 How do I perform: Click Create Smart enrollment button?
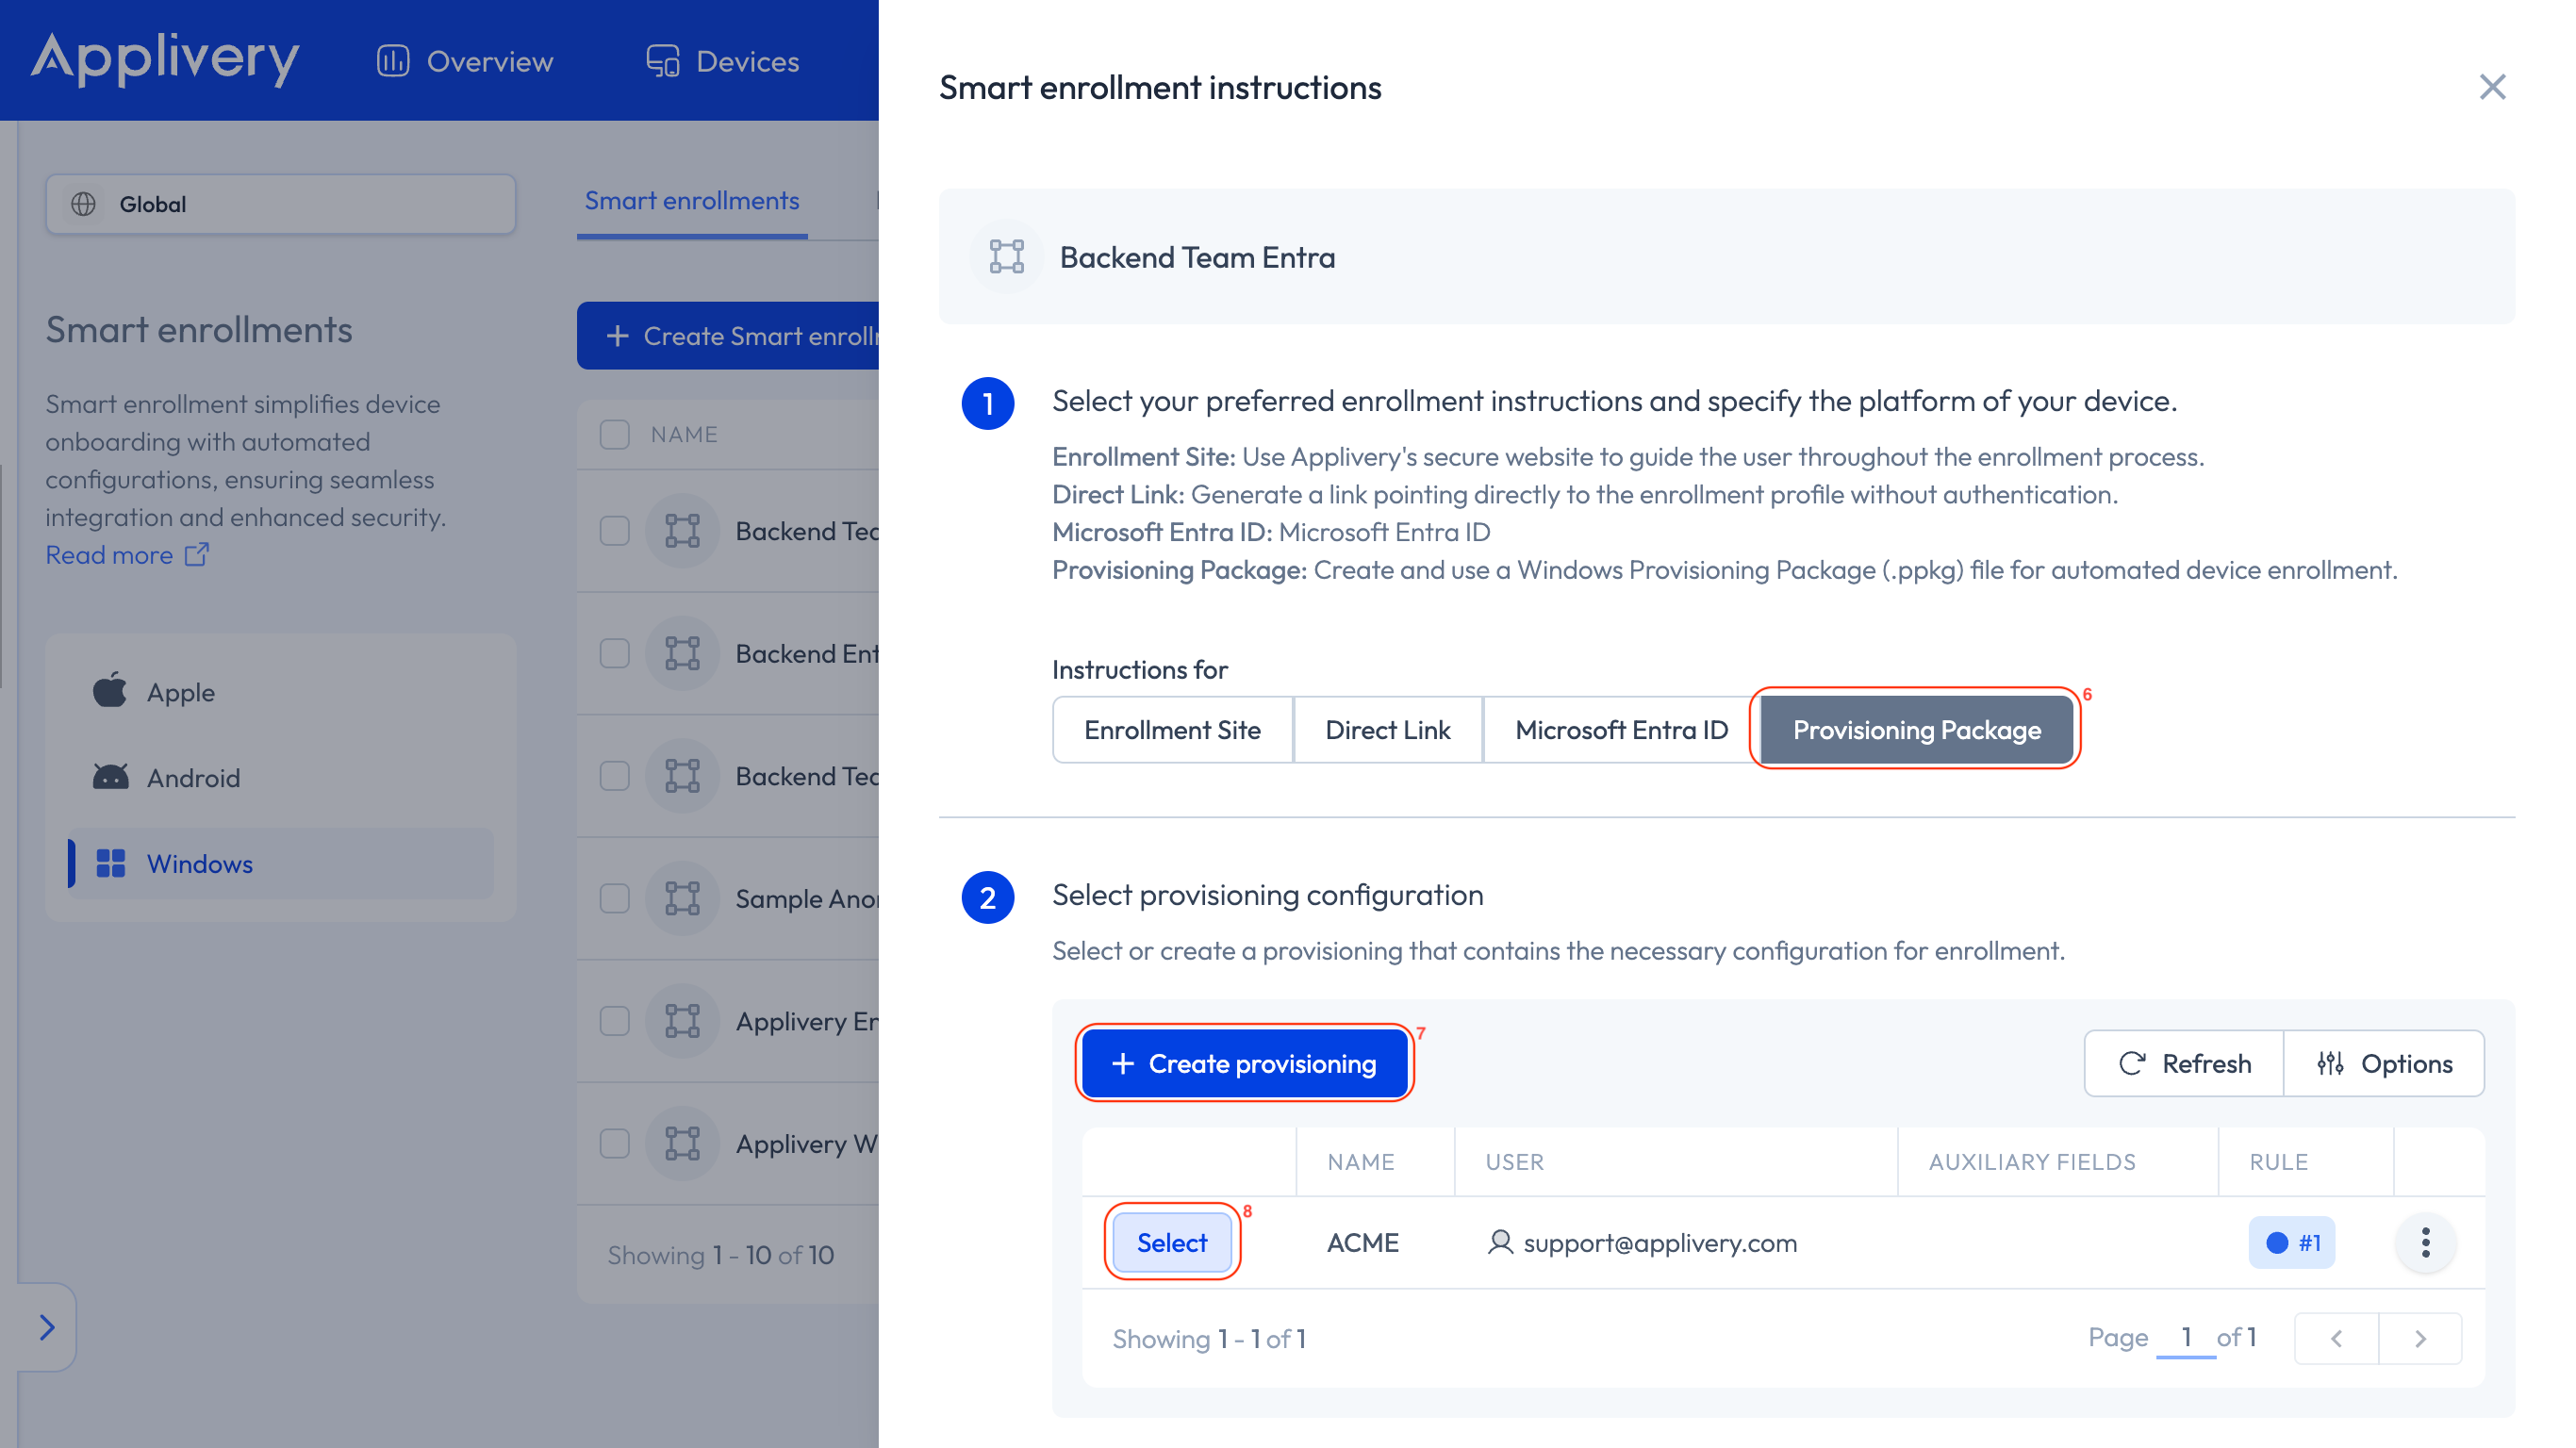tap(728, 336)
